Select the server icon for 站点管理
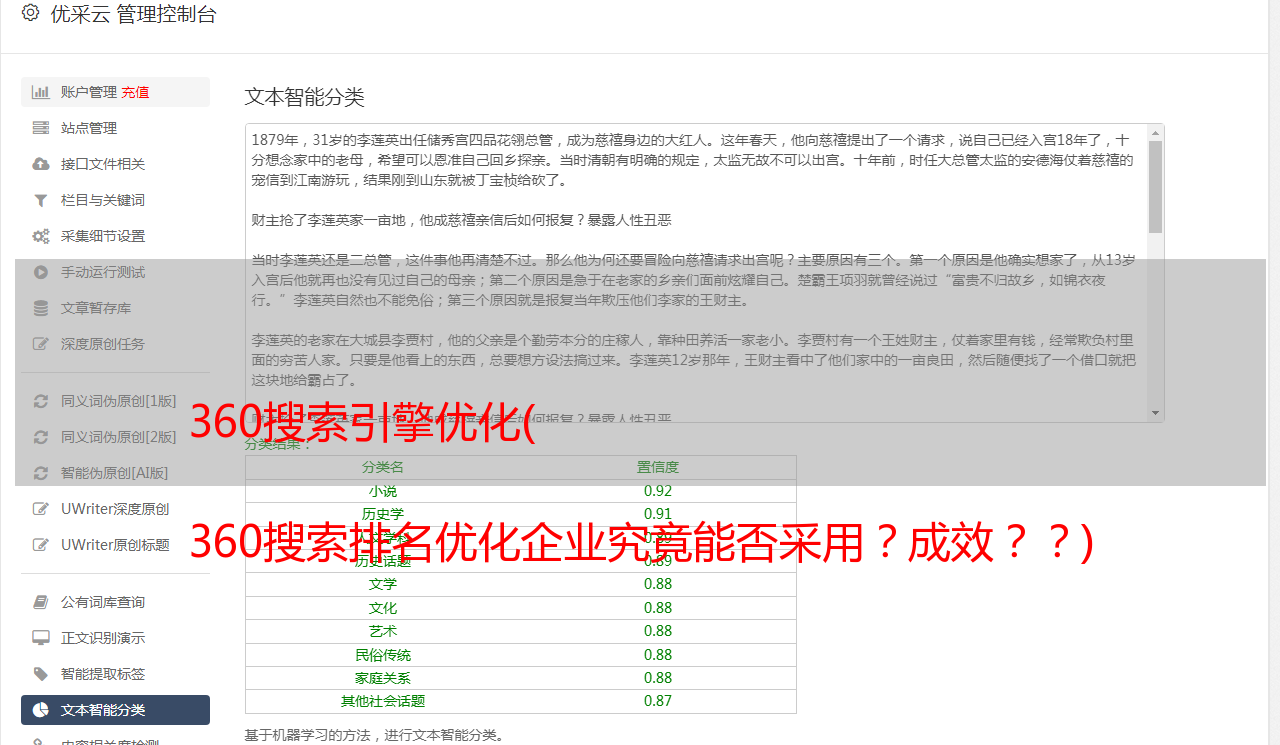This screenshot has height=745, width=1280. pyautogui.click(x=41, y=128)
